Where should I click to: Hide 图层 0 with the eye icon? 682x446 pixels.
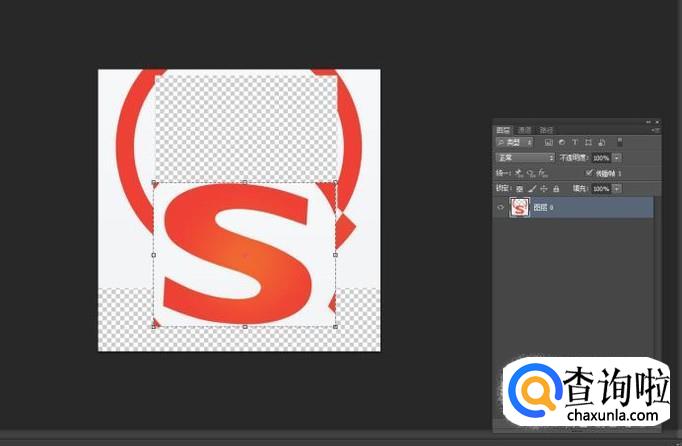500,207
